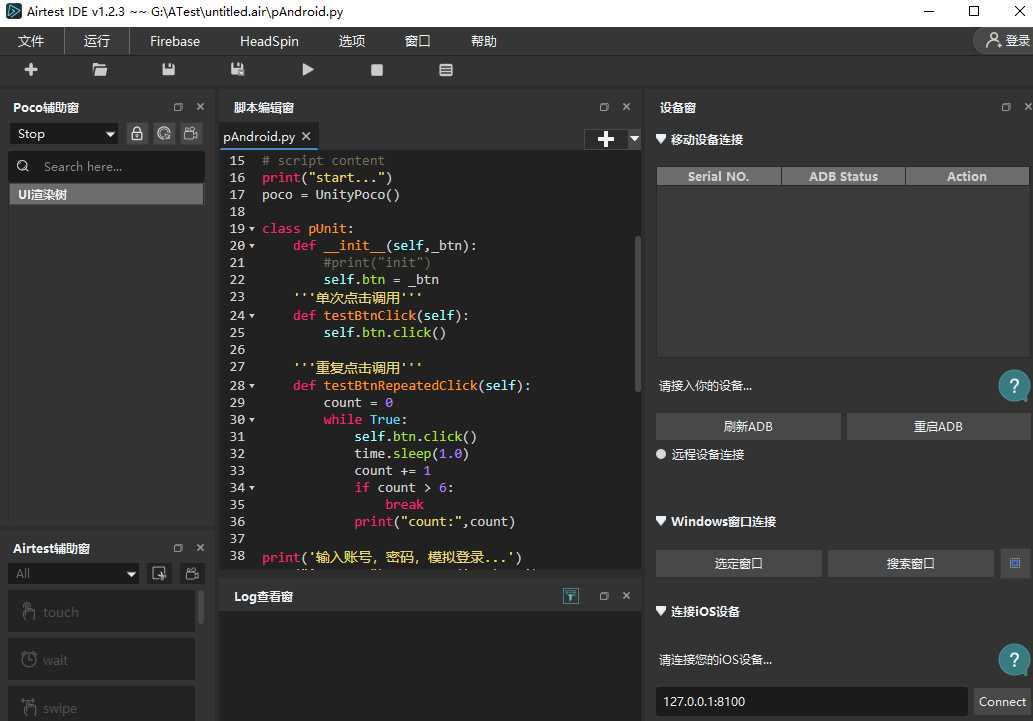Viewport: 1033px width, 721px height.
Task: Collapse the 连接iOS设备 section
Action: [661, 611]
